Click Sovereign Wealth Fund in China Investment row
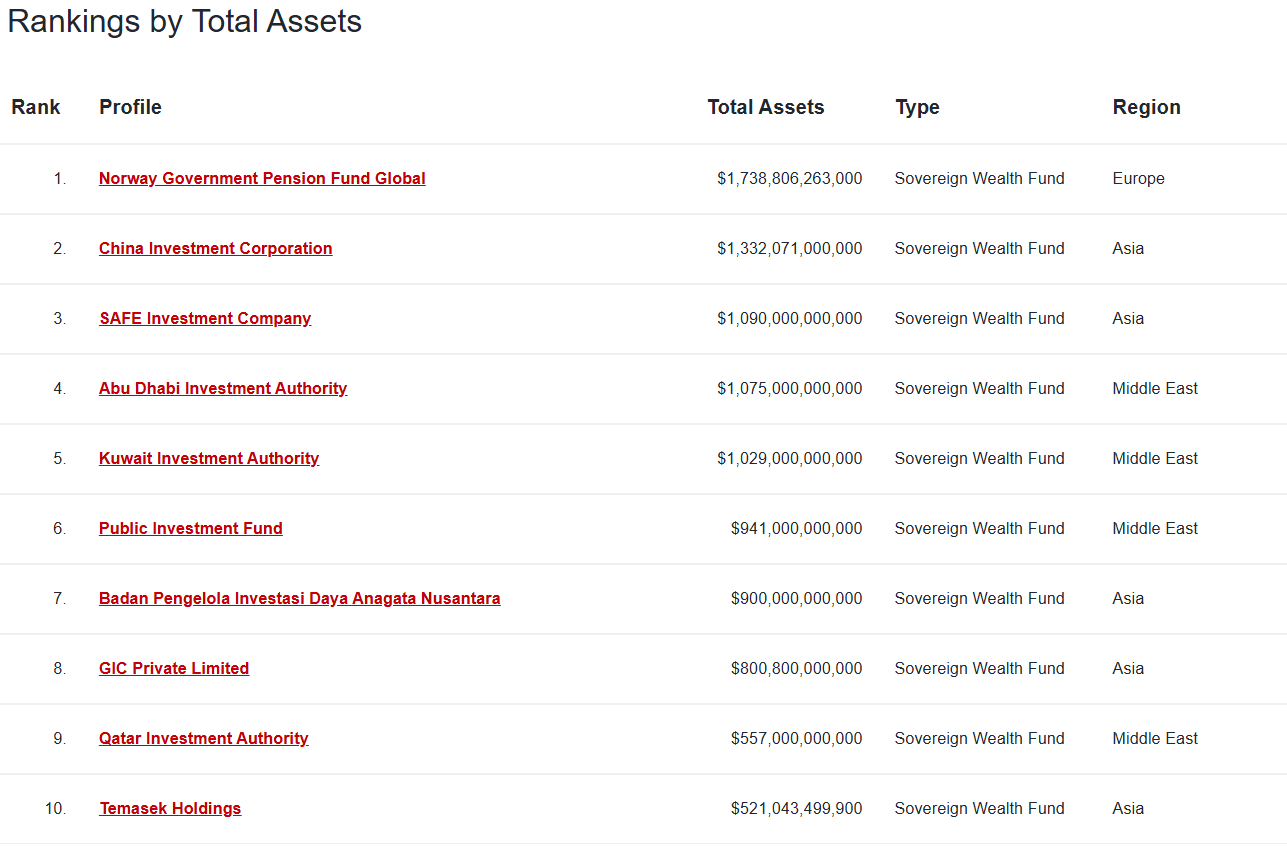 point(979,248)
